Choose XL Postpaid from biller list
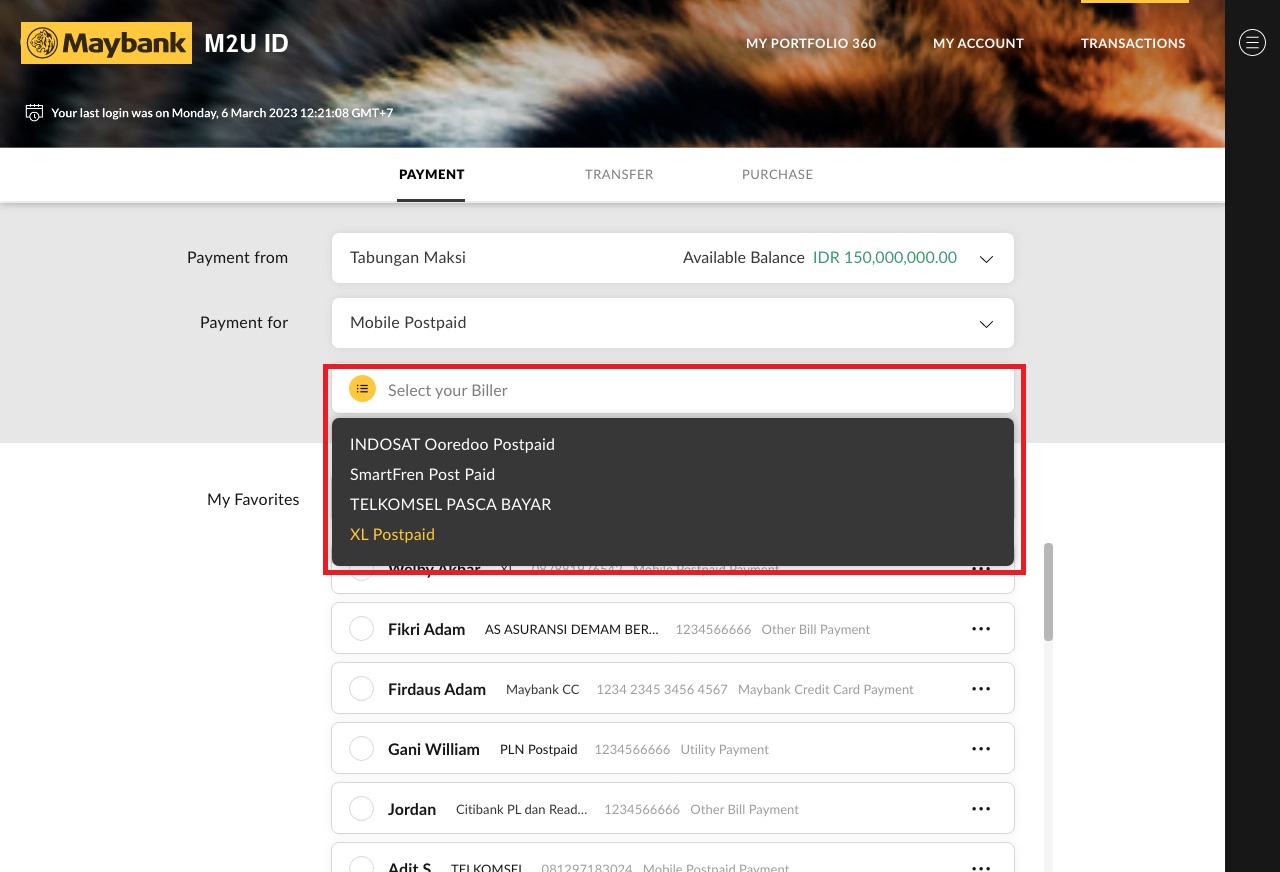The width and height of the screenshot is (1280, 872). click(392, 534)
